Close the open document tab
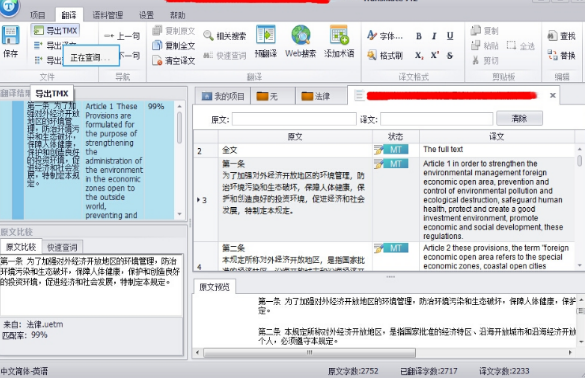Screen dimensions: 585x379 [x=553, y=95]
